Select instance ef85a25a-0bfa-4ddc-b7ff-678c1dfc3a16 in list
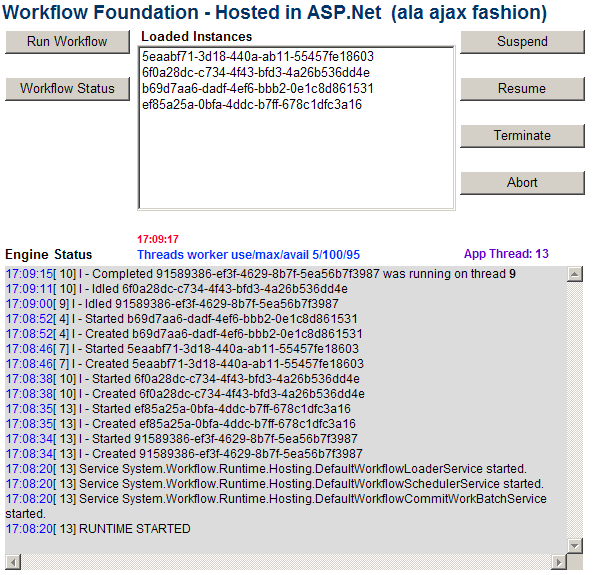 252,105
